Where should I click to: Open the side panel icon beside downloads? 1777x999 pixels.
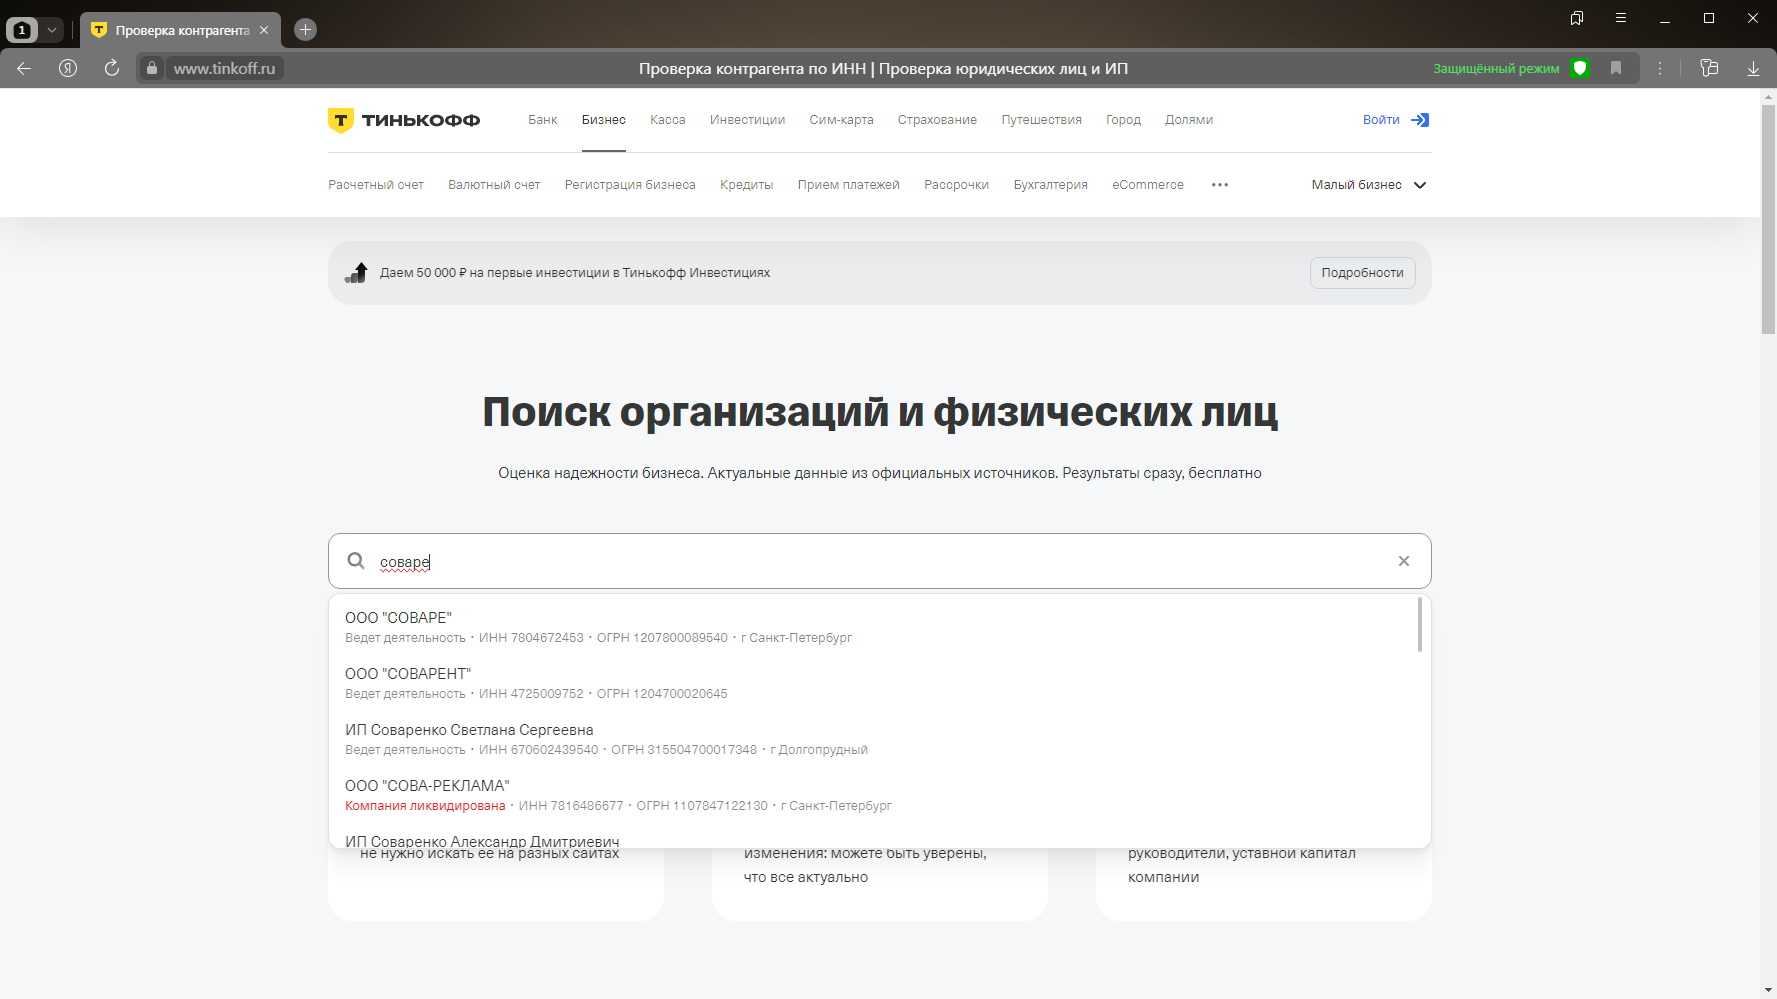[x=1709, y=68]
